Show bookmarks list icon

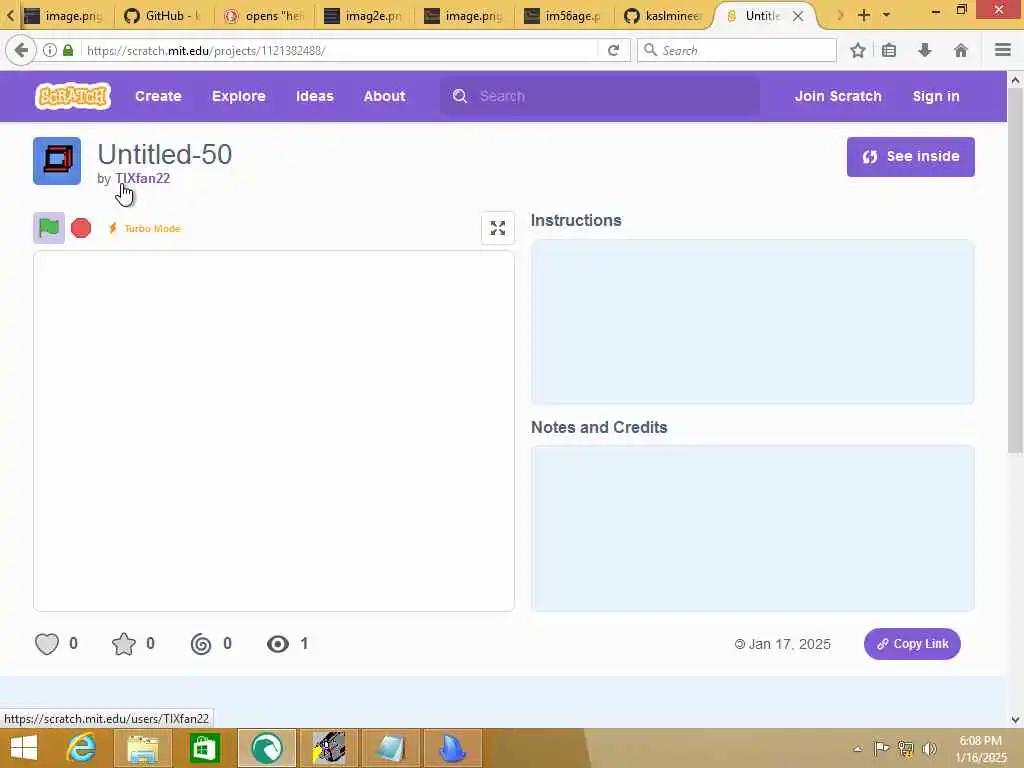point(889,50)
